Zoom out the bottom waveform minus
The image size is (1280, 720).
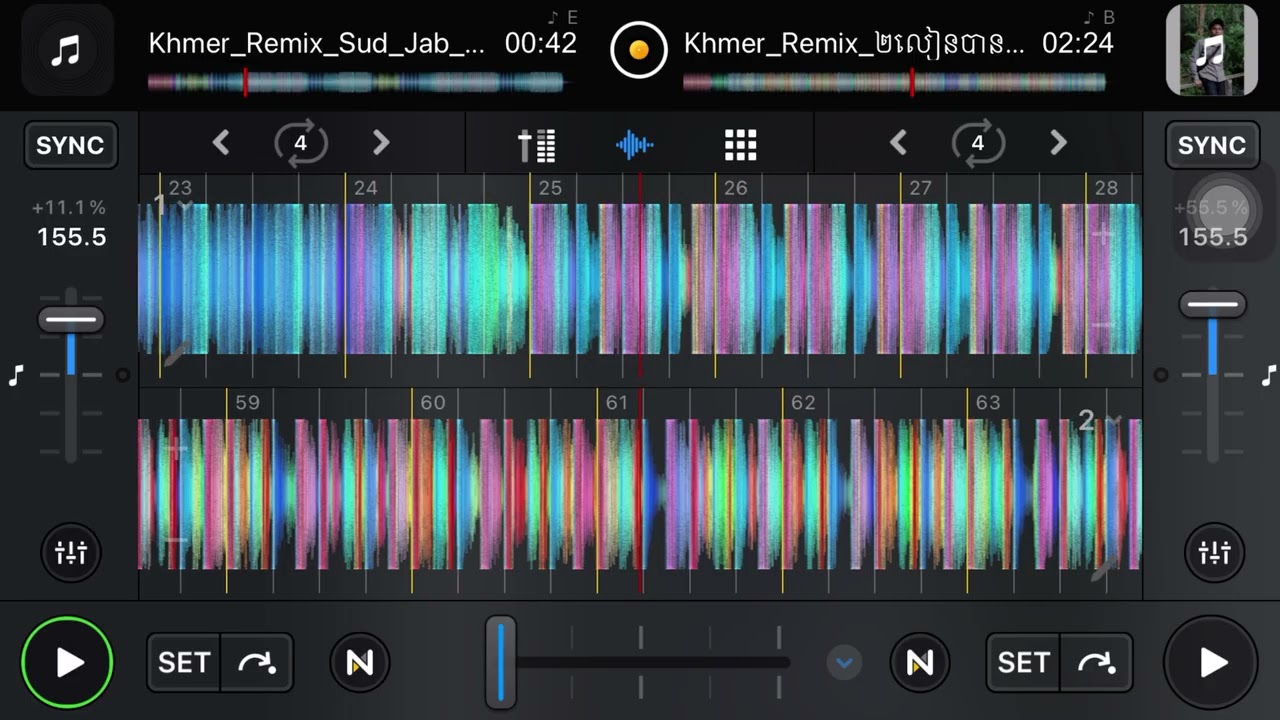point(176,540)
